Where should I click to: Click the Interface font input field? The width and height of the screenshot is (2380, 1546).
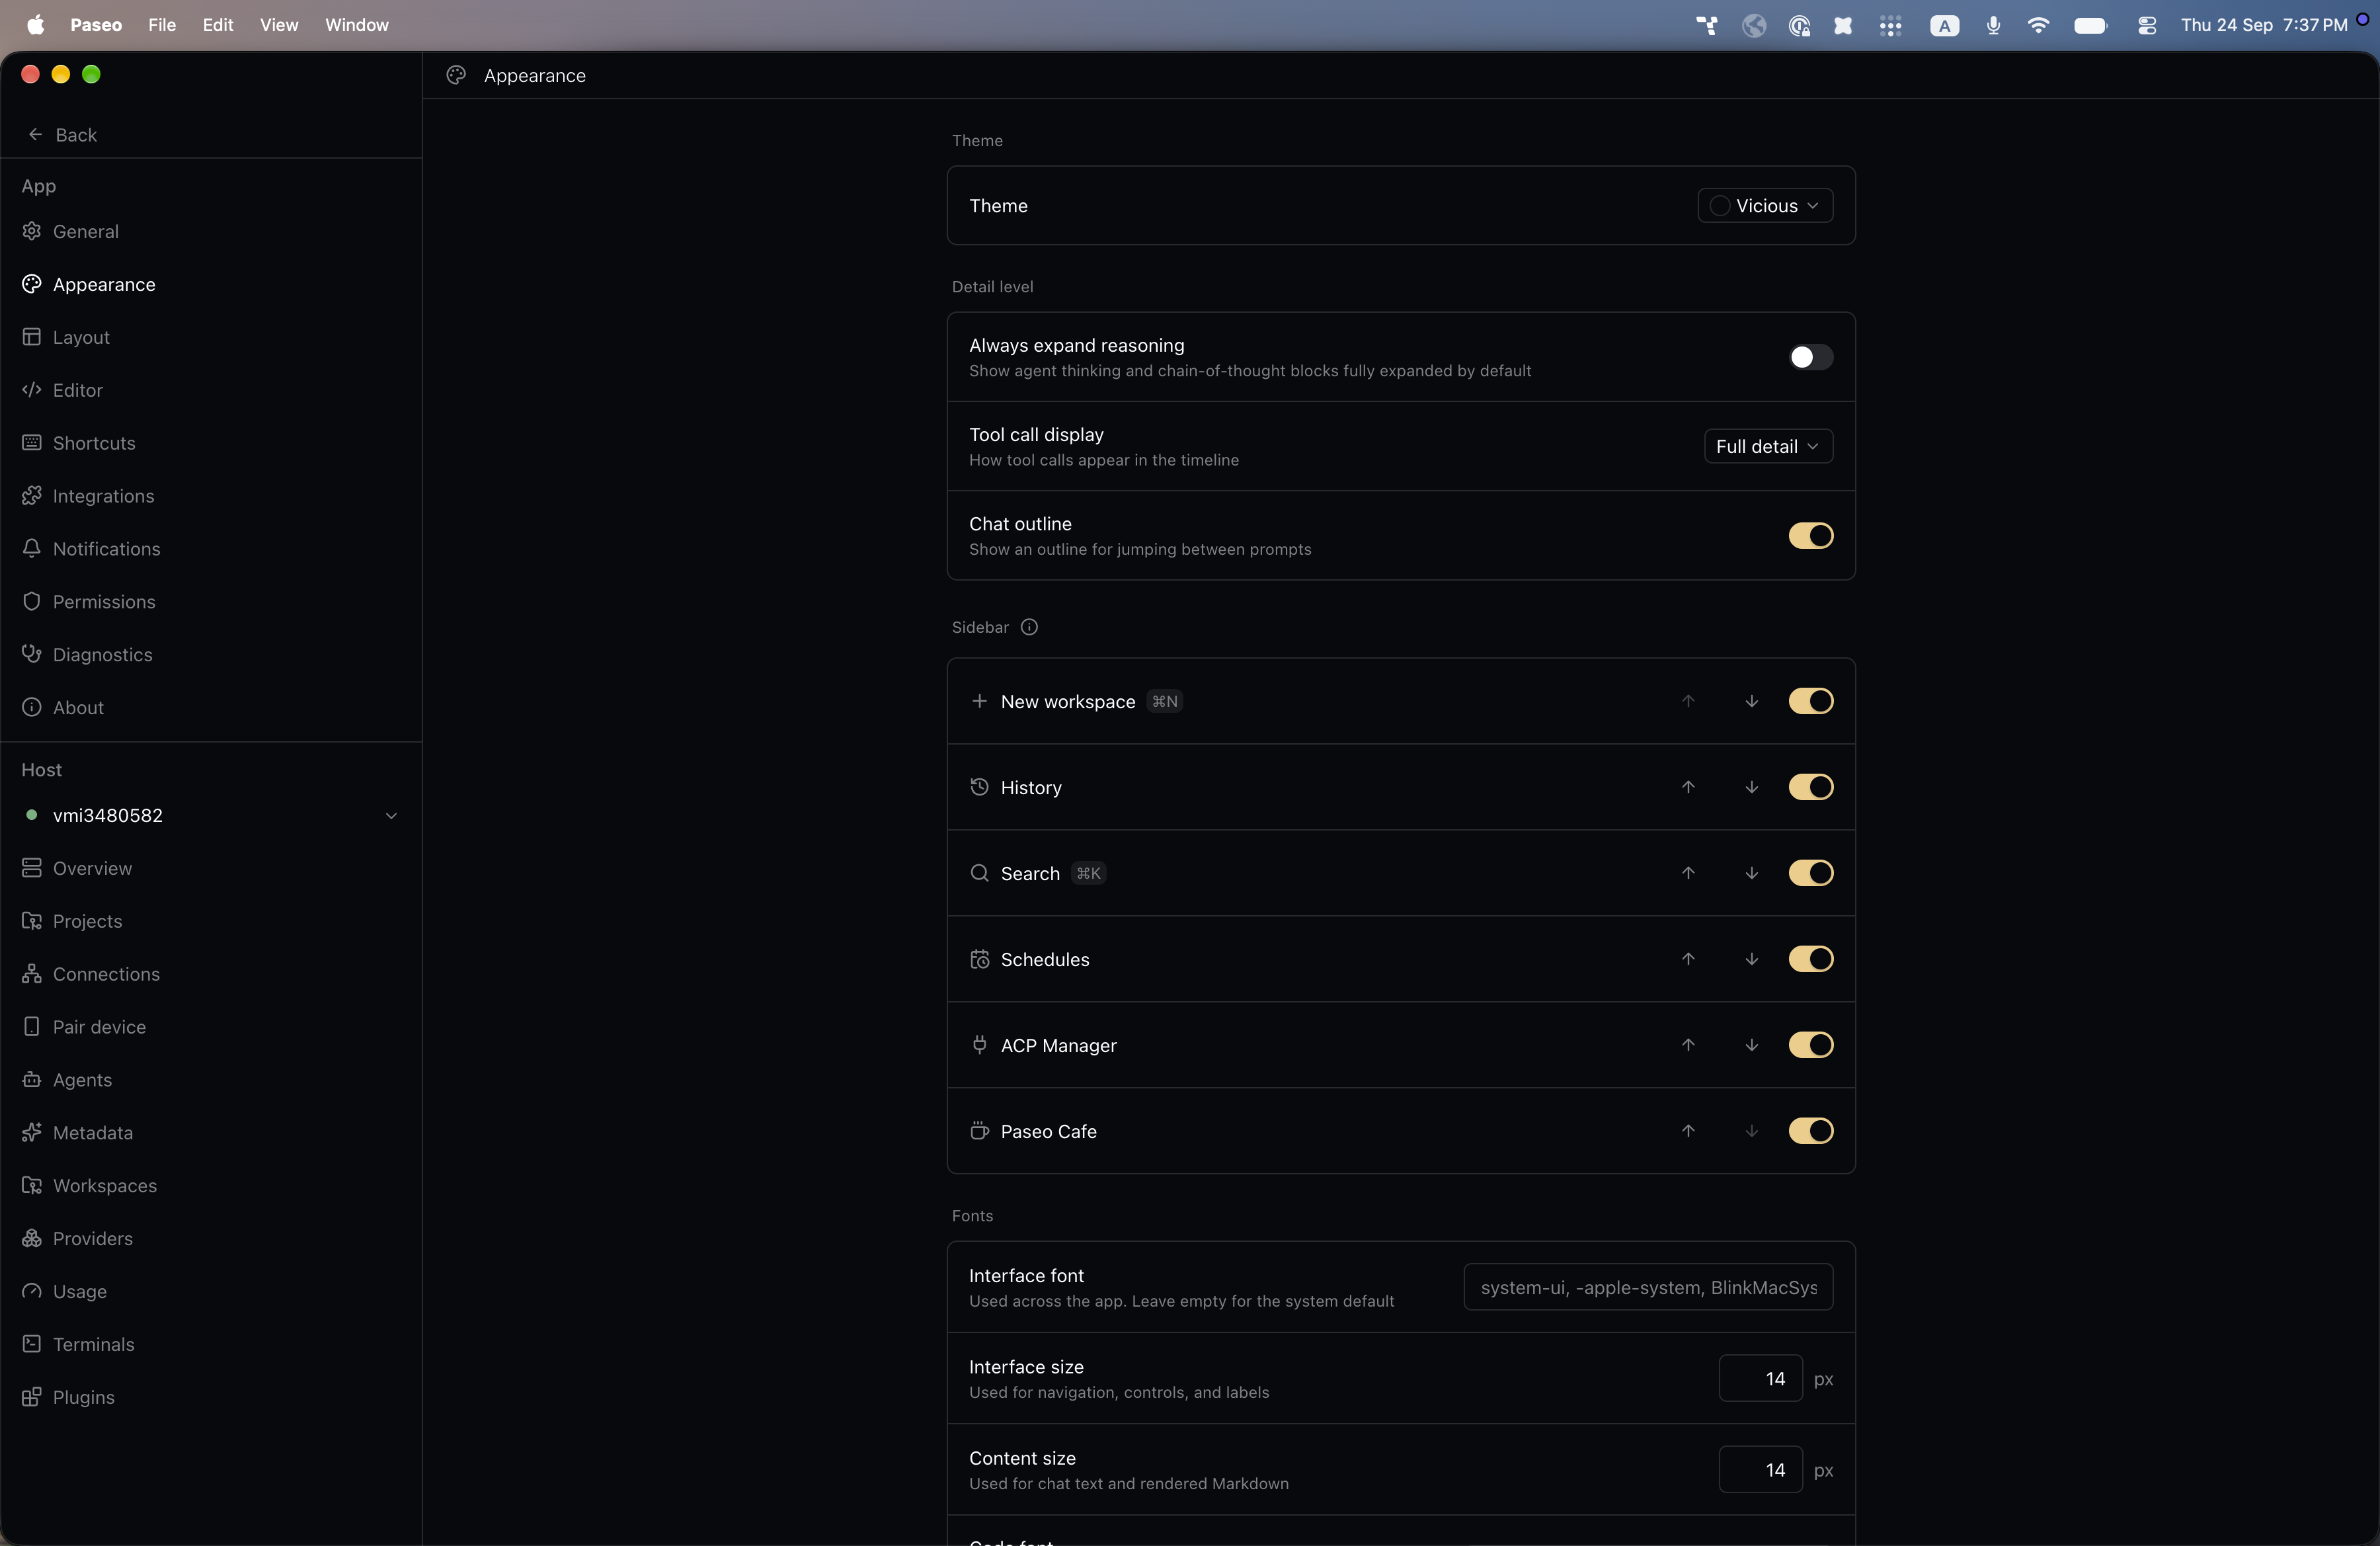click(x=1648, y=1288)
